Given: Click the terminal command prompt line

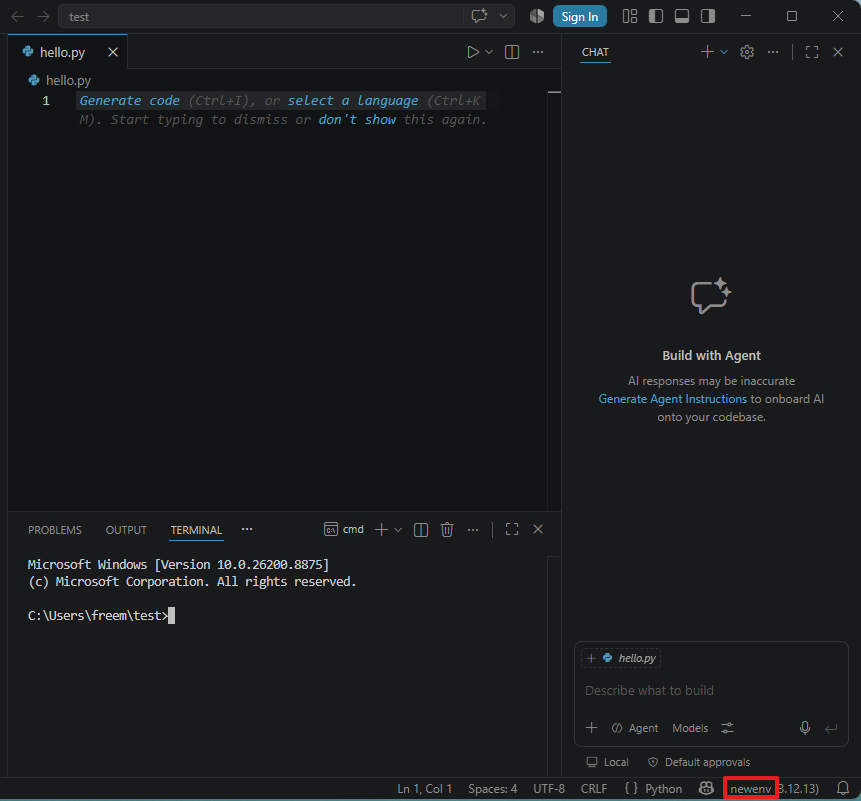Looking at the screenshot, I should coord(101,616).
